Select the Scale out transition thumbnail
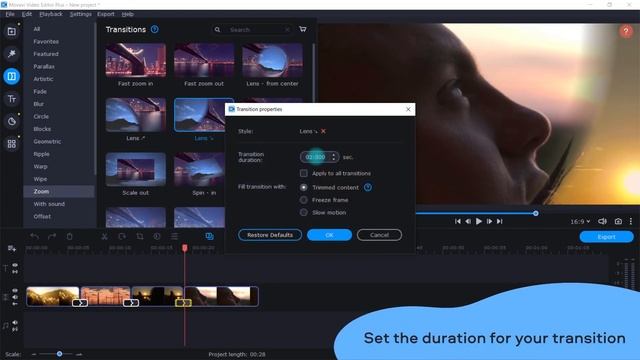 (136, 169)
